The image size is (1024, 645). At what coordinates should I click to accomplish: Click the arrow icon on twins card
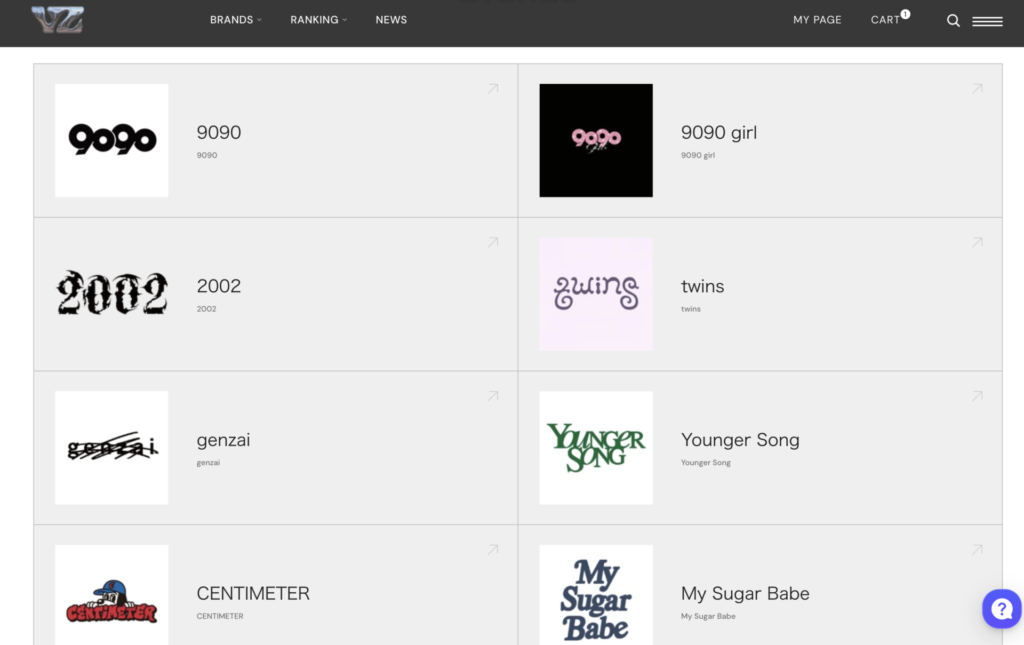click(x=977, y=243)
